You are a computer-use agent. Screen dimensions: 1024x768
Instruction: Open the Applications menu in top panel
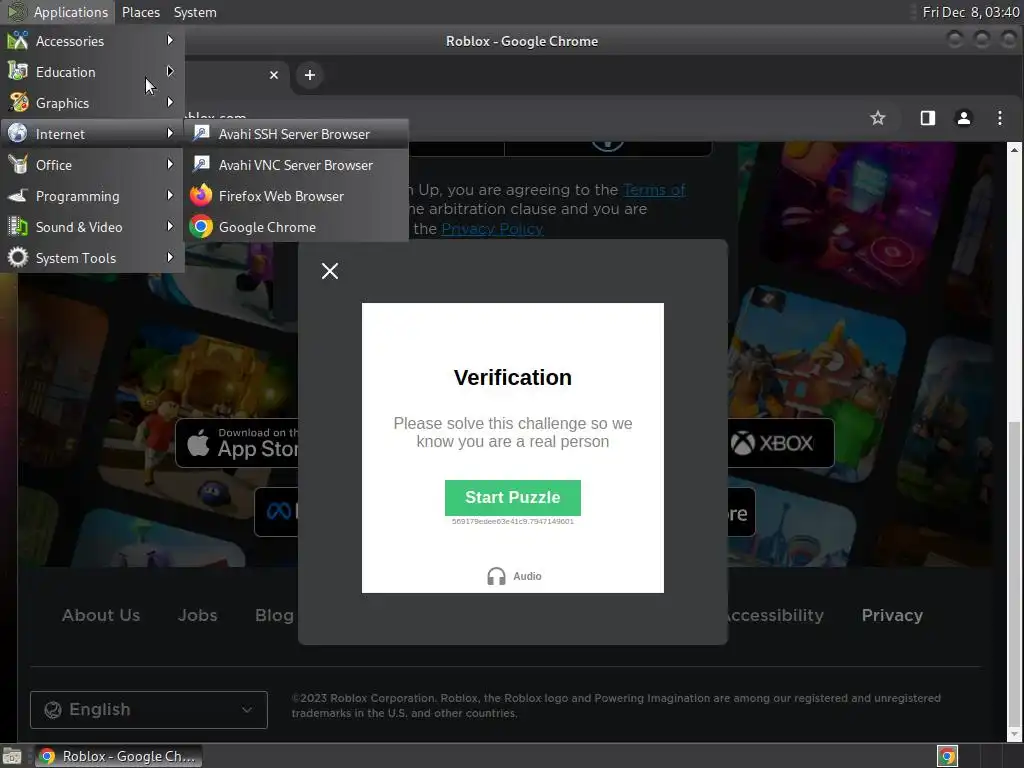[x=58, y=12]
